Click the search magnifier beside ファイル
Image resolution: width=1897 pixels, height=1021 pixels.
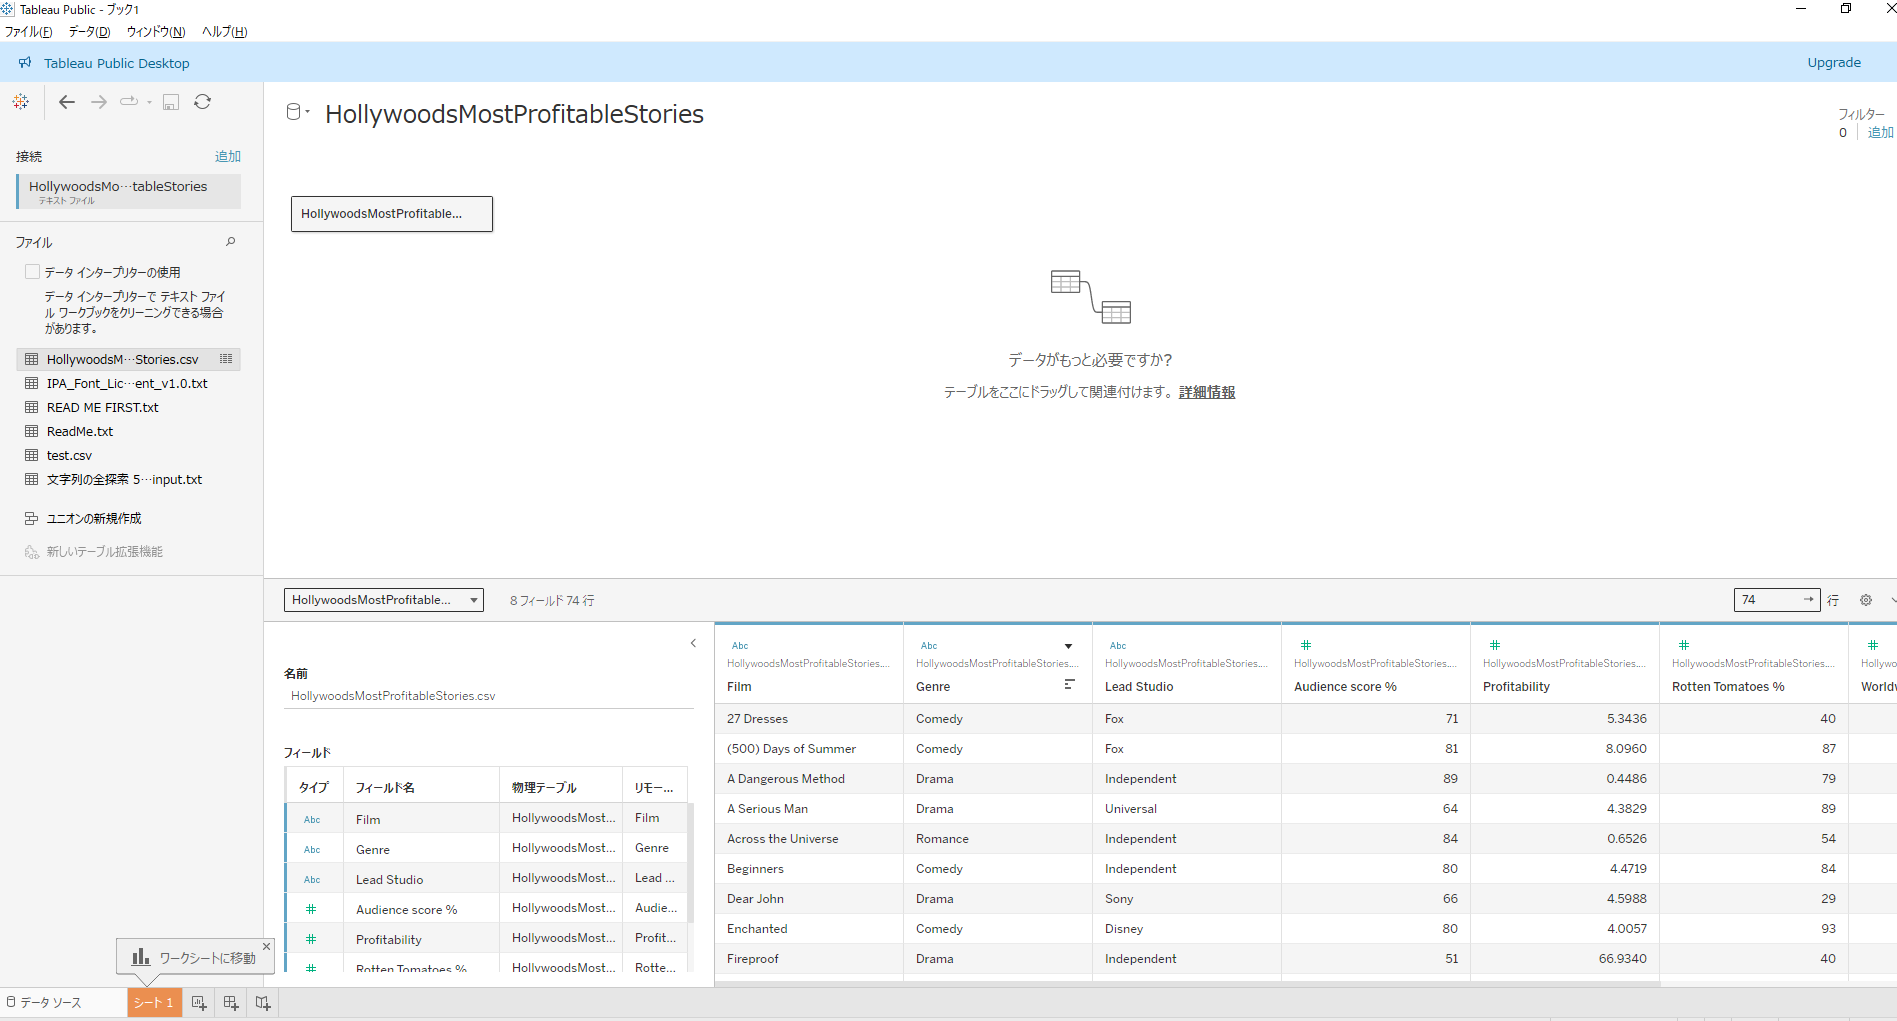pyautogui.click(x=231, y=242)
